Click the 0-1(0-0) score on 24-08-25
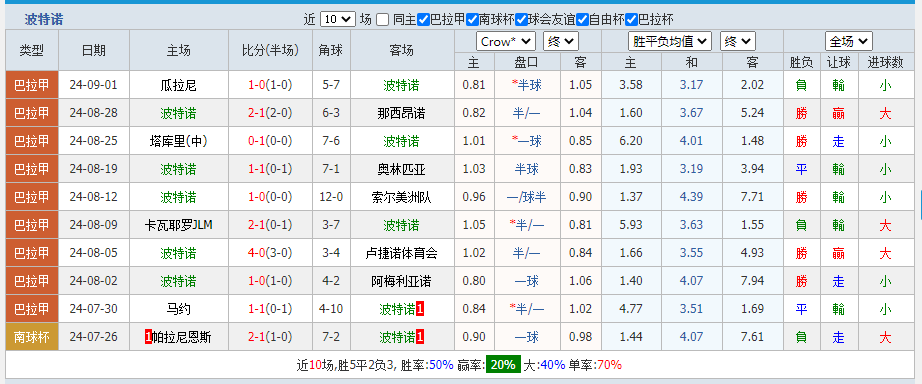Viewport: 922px width, 384px height. coord(270,141)
